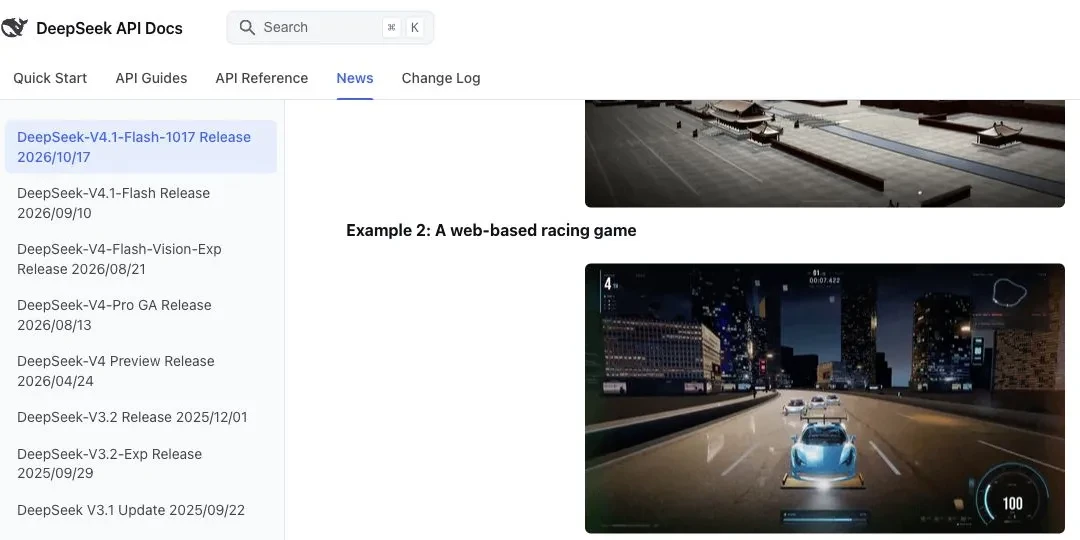1080x540 pixels.
Task: Open the DeepSeek API Docs home link
Action: point(92,28)
